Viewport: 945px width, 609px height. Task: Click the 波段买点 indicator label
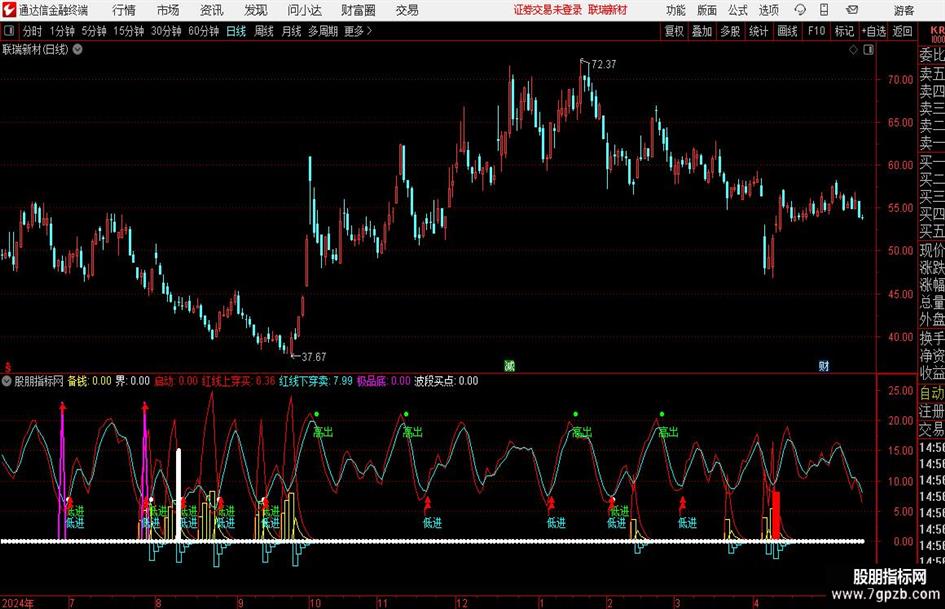446,381
